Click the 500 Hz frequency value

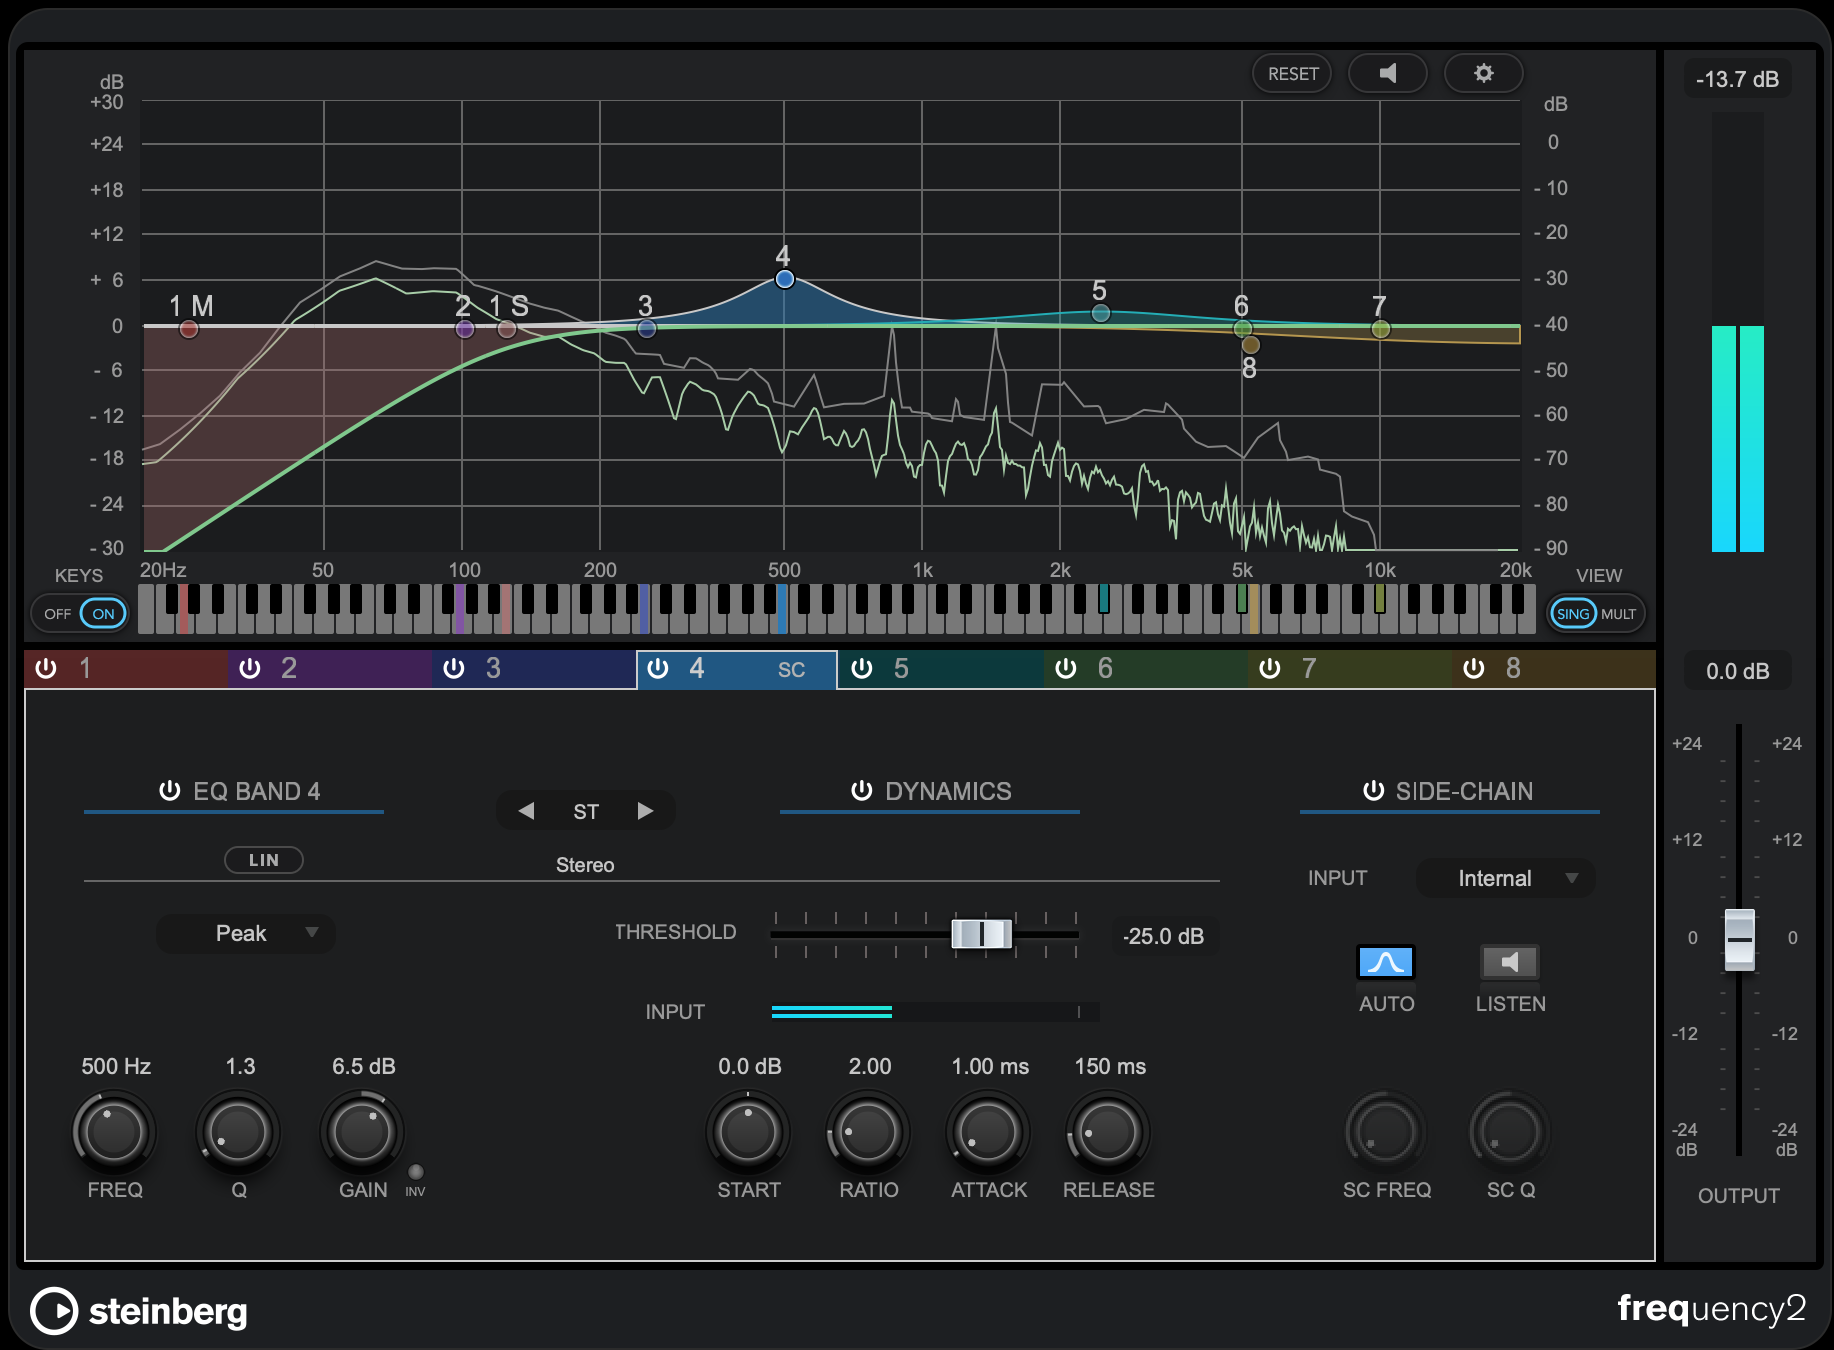(116, 1066)
